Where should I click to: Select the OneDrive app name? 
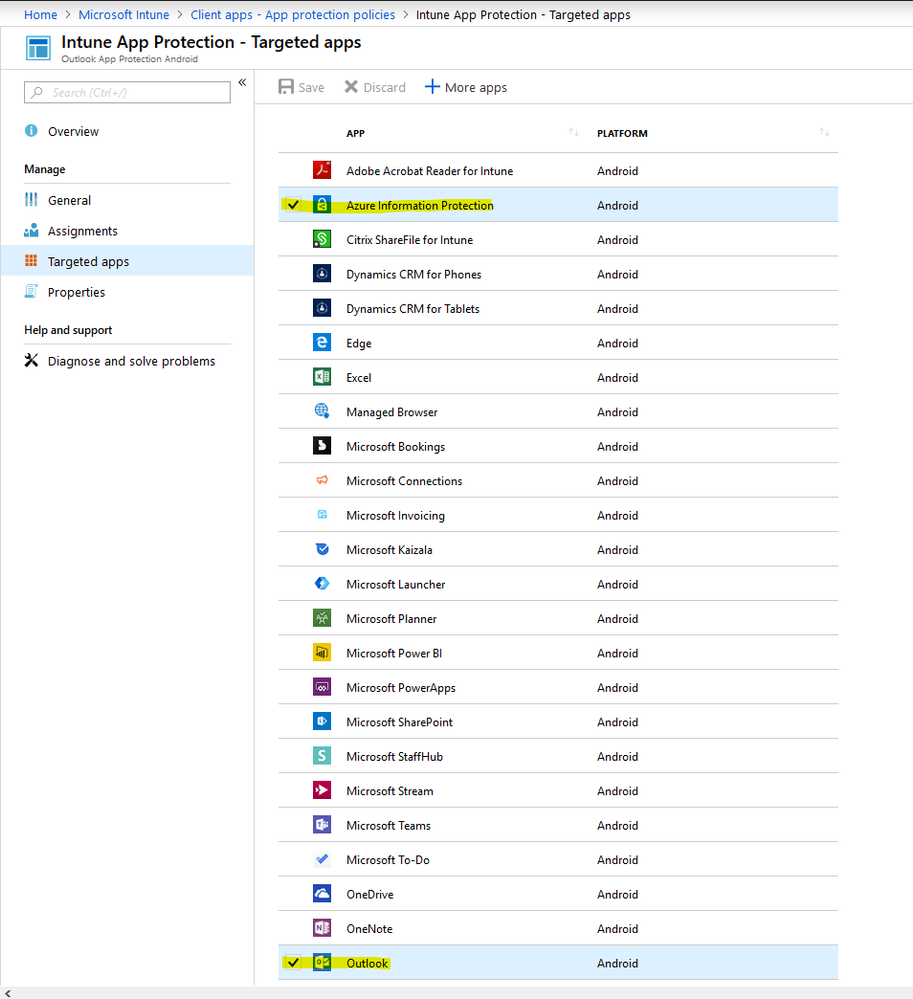click(x=370, y=894)
